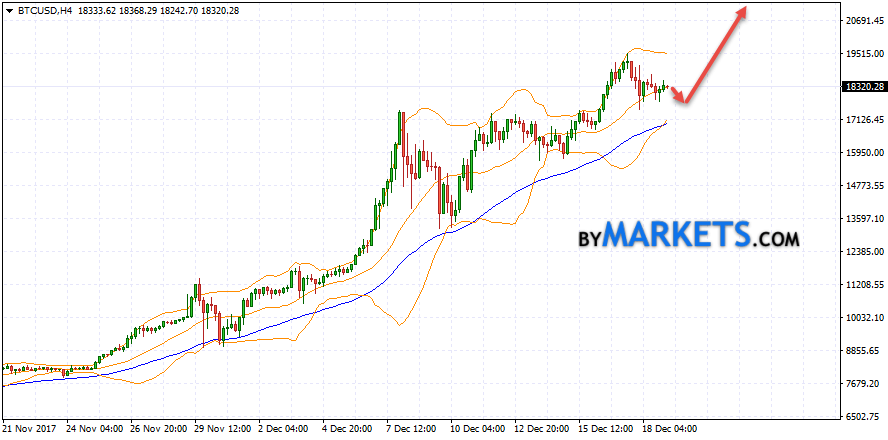Select the 21 Nov 2017 date label
888x440 pixels.
[x=33, y=429]
